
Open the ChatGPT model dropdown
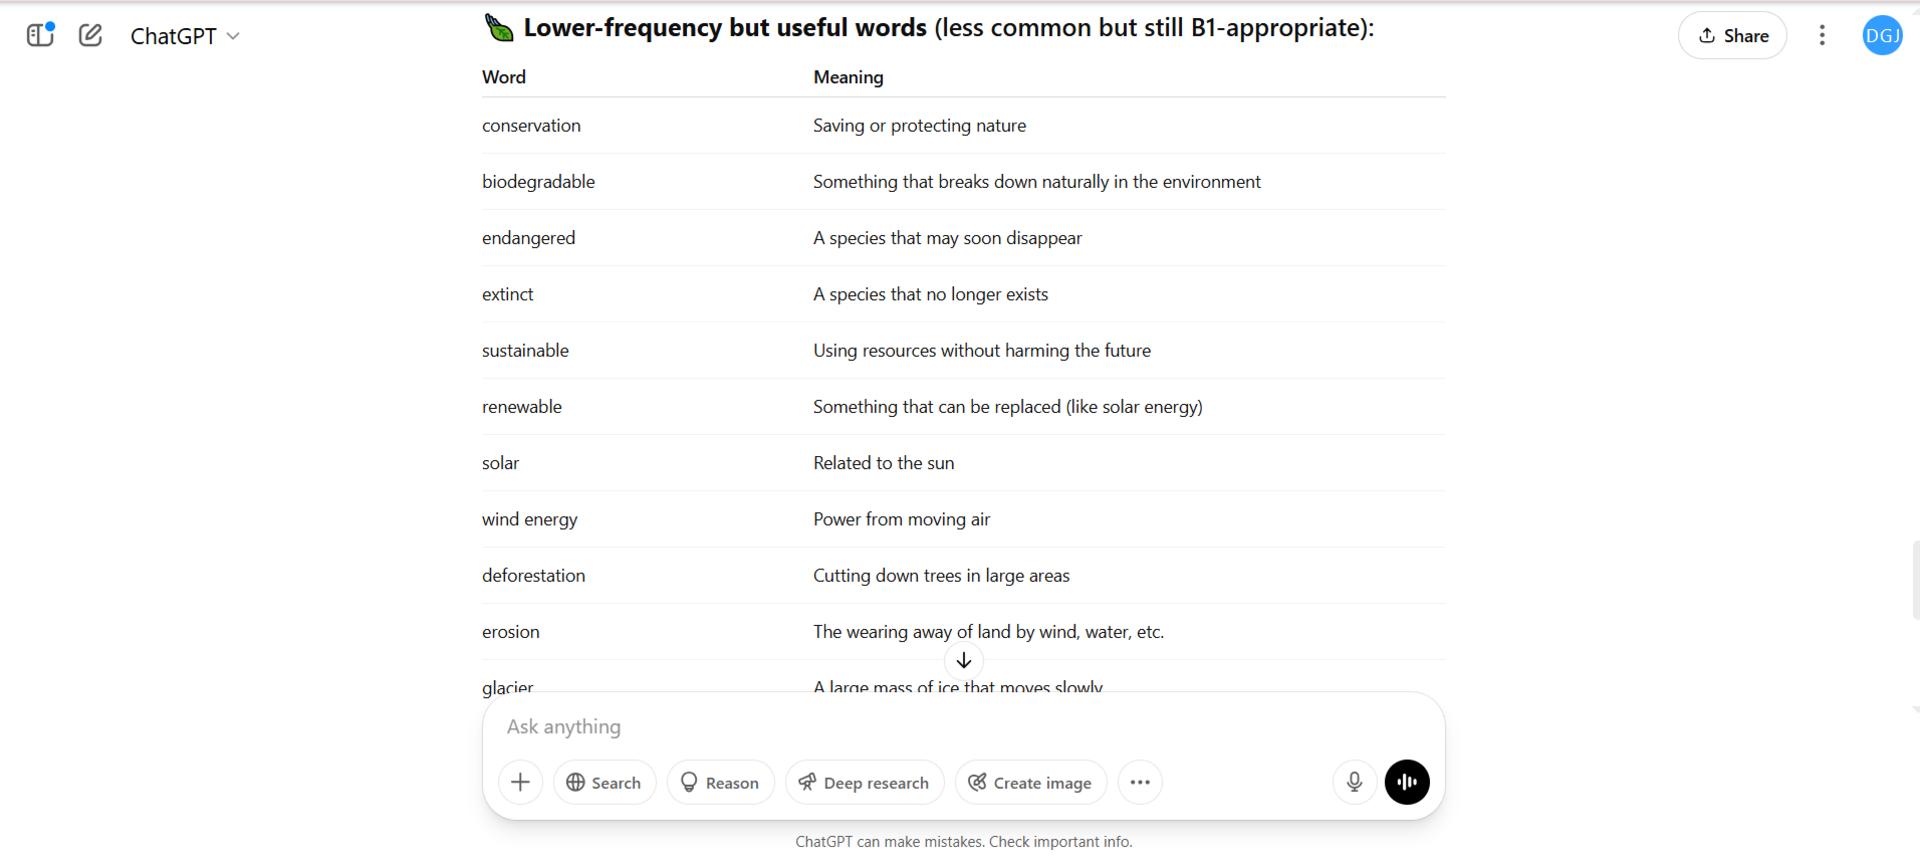[185, 36]
